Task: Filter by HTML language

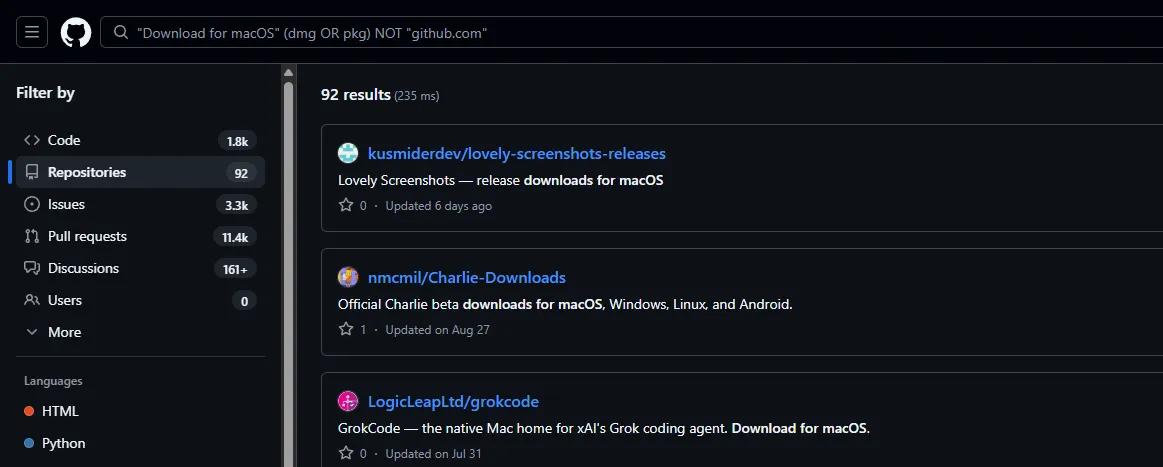Action: tap(60, 411)
